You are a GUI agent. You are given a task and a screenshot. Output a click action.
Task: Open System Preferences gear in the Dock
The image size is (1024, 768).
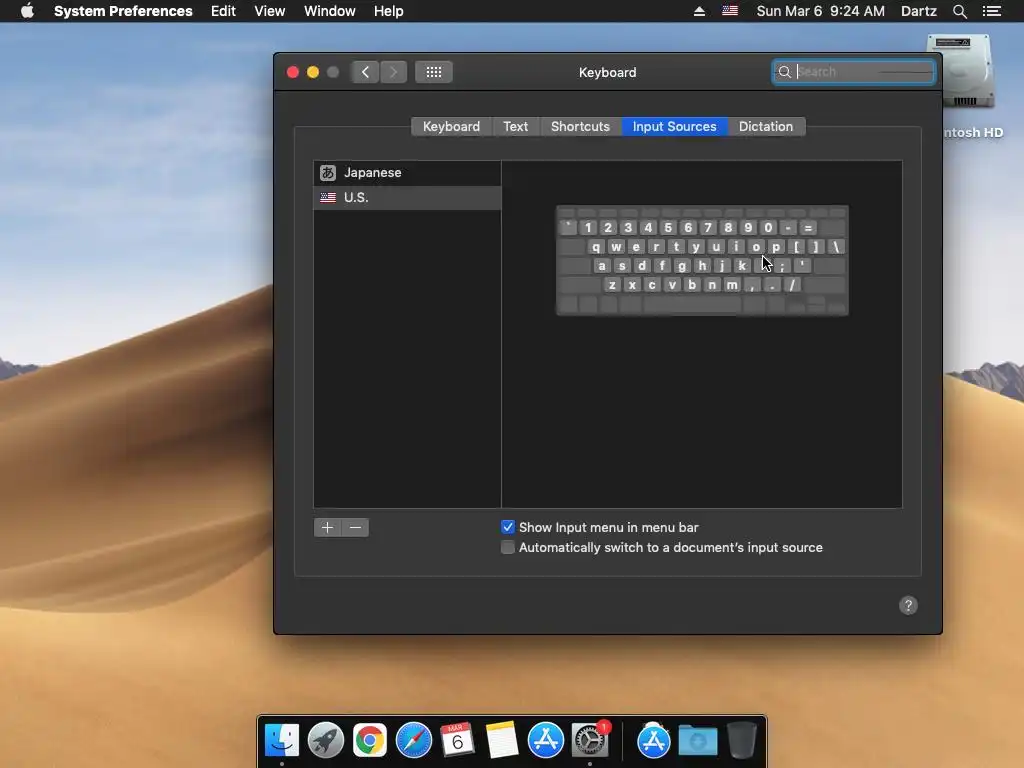point(590,740)
